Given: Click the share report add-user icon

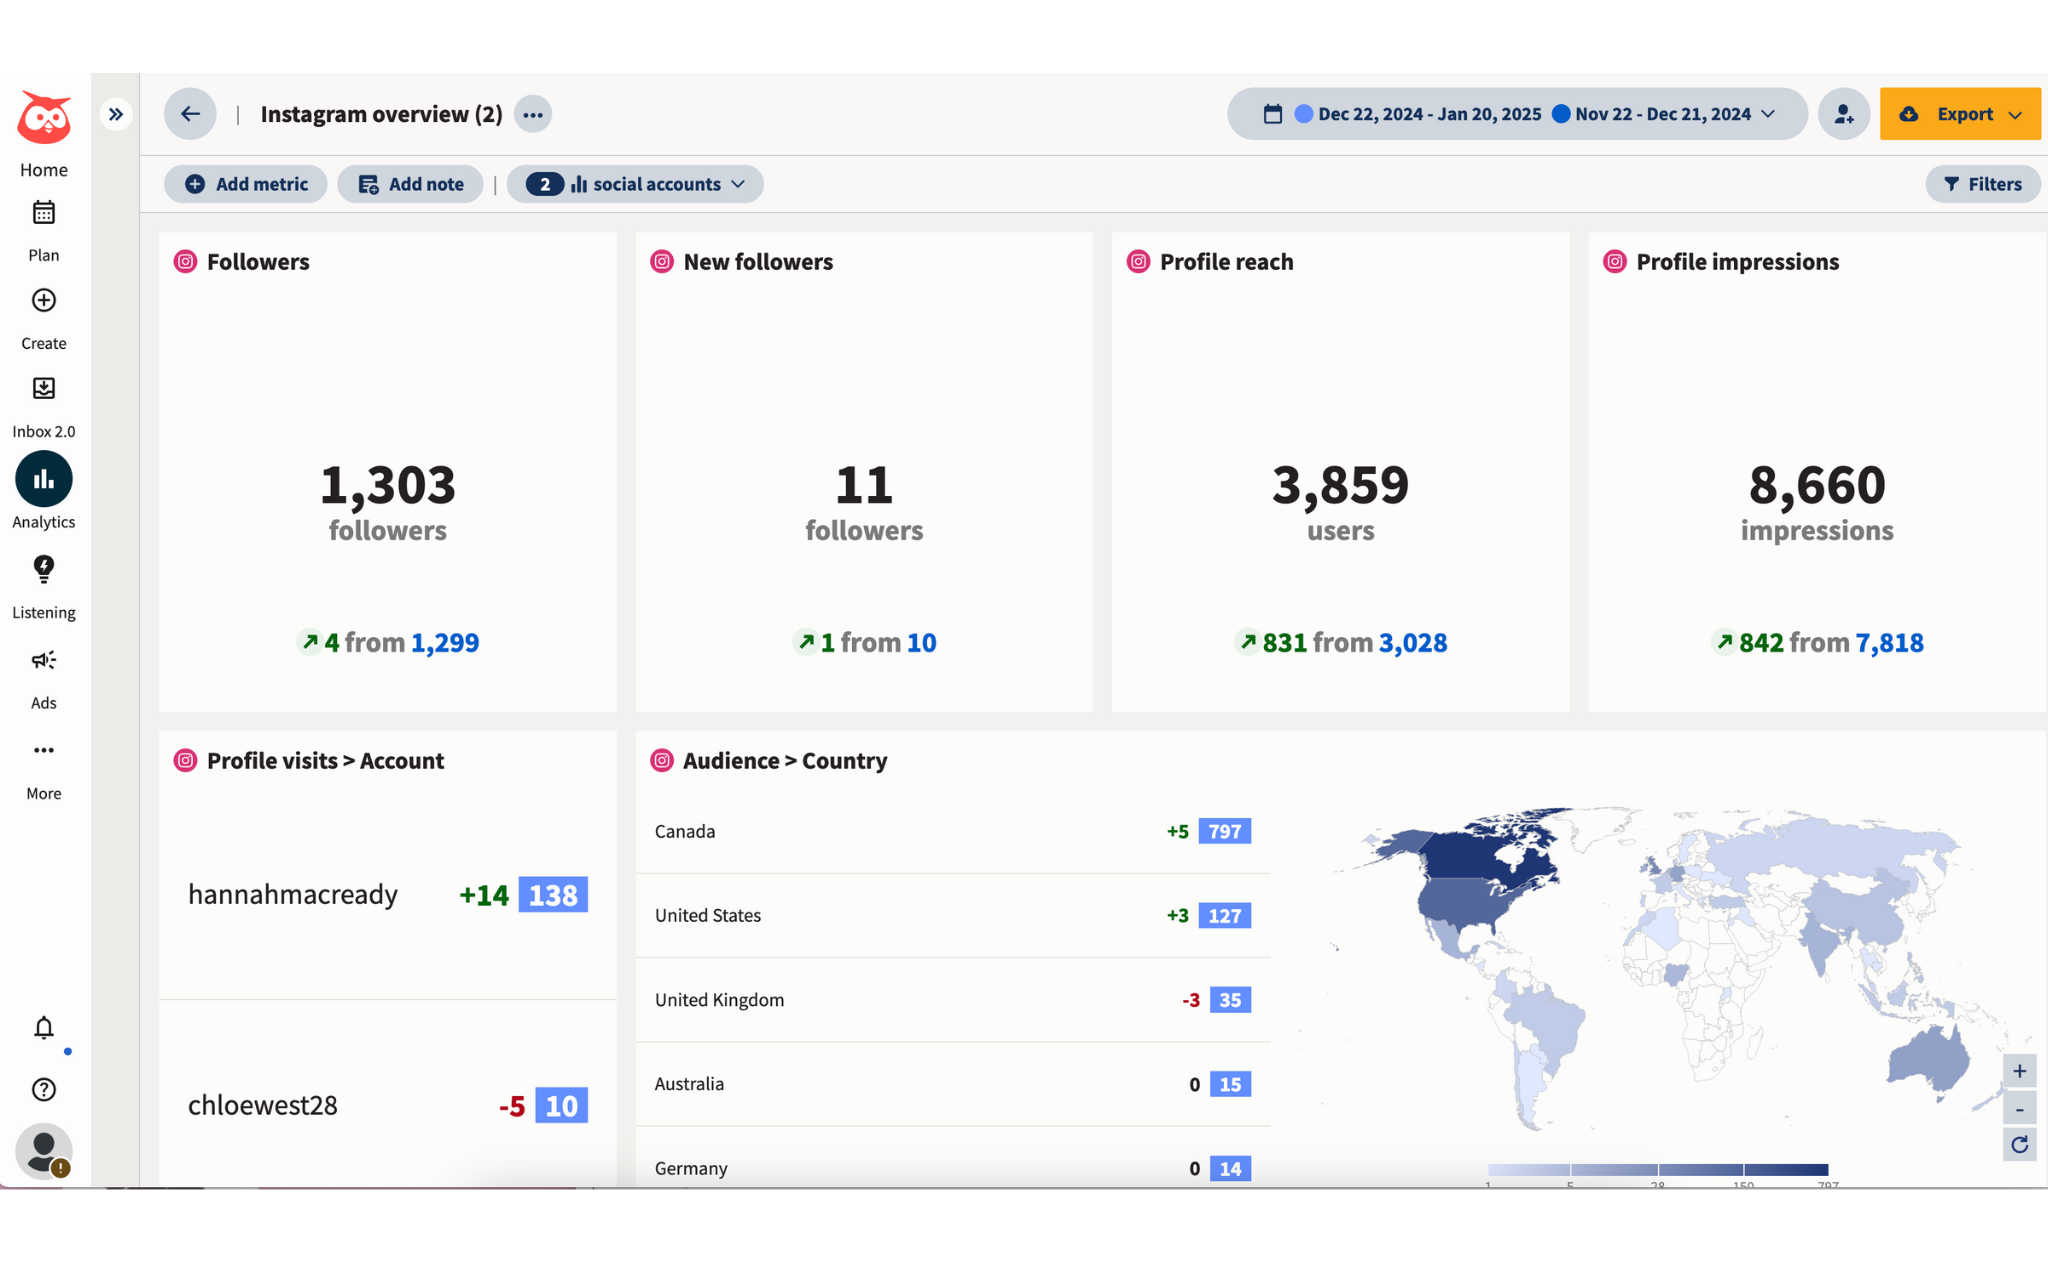Looking at the screenshot, I should (x=1843, y=113).
